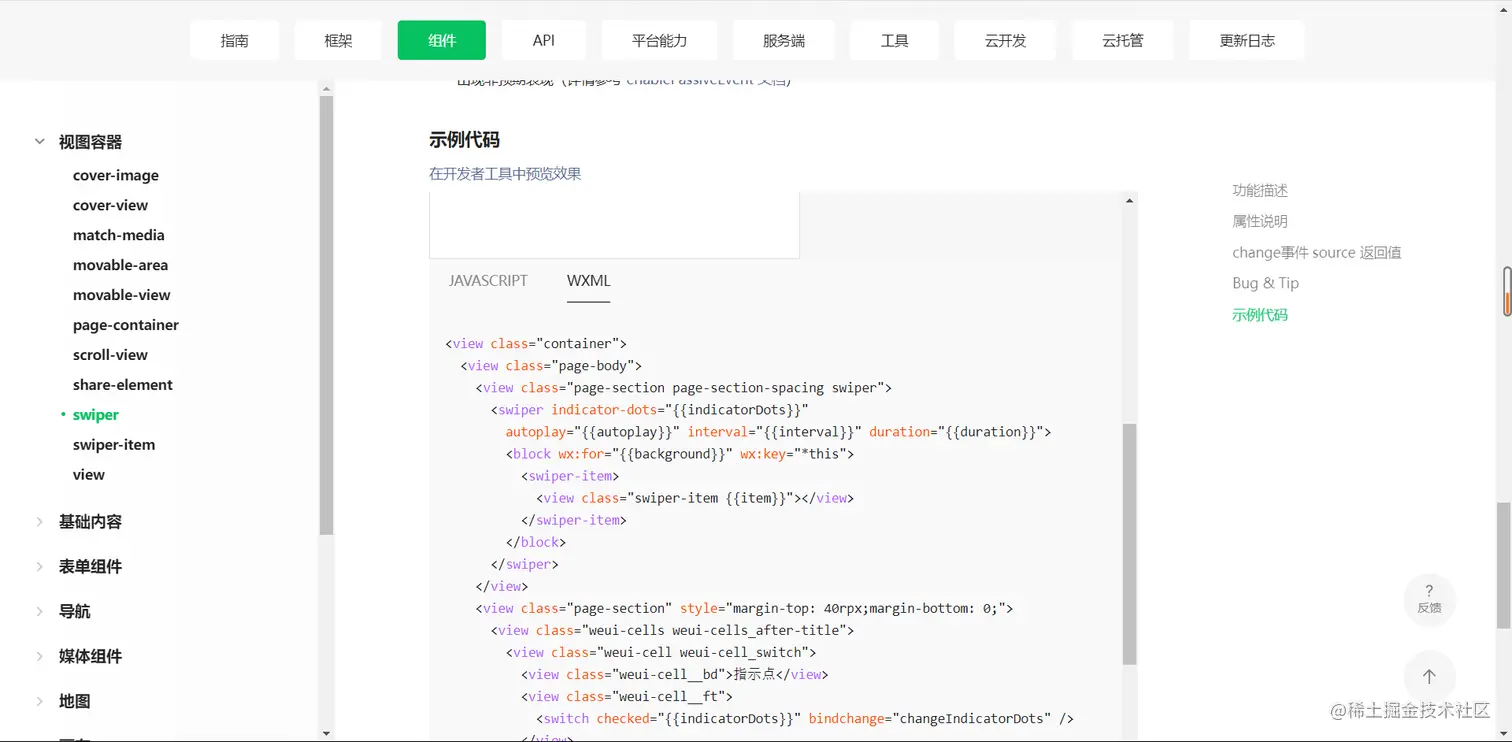Click the 反馈 question-mark button
Screen dimensions: 1512x742
(x=1429, y=599)
